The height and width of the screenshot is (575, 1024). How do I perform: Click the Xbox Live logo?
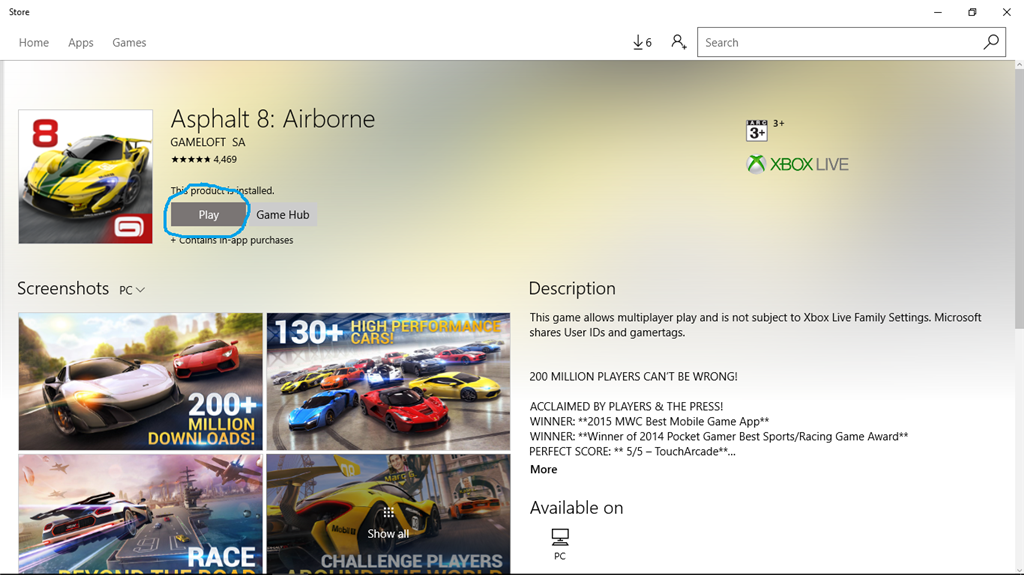point(797,164)
